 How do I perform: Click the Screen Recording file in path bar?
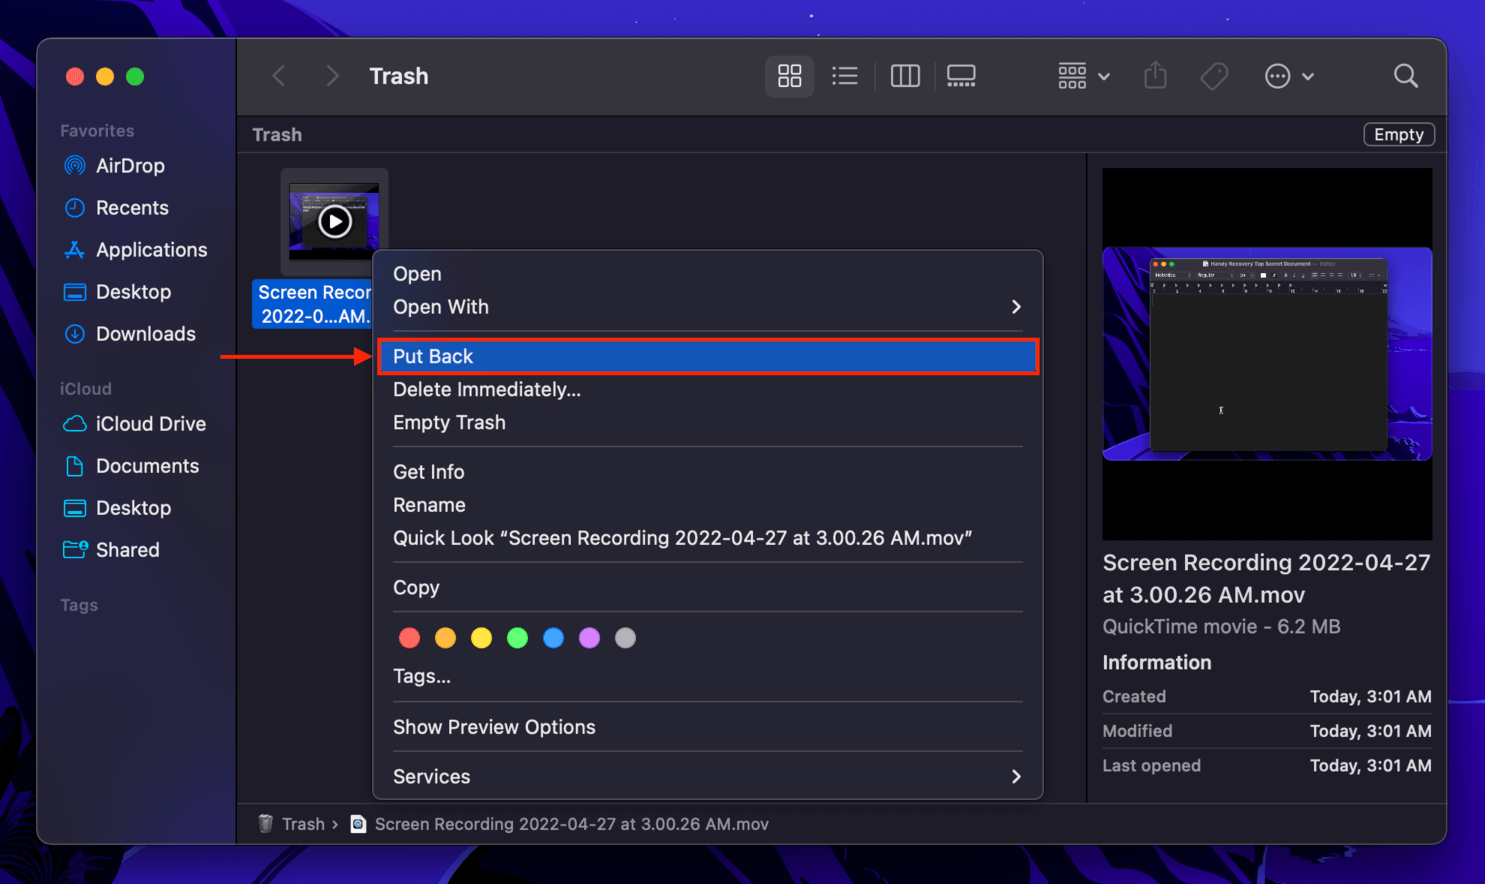[559, 824]
